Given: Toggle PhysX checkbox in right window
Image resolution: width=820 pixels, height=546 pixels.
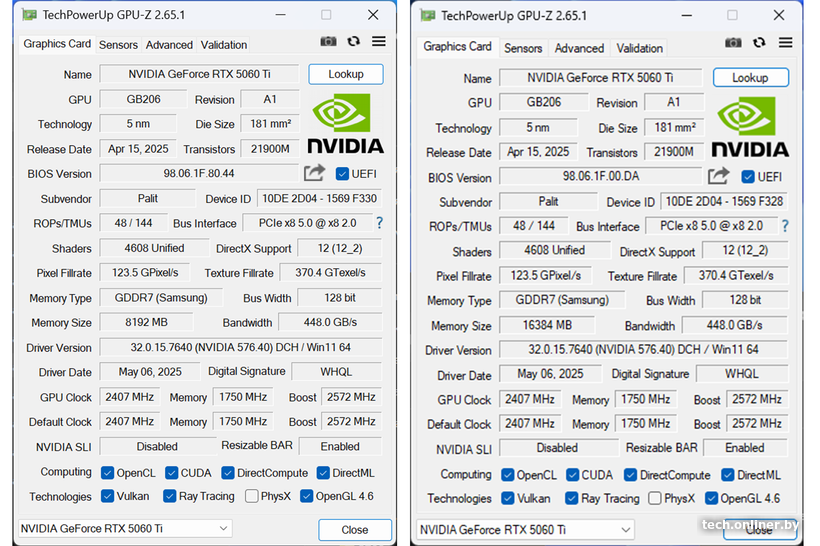Looking at the screenshot, I should [x=655, y=498].
